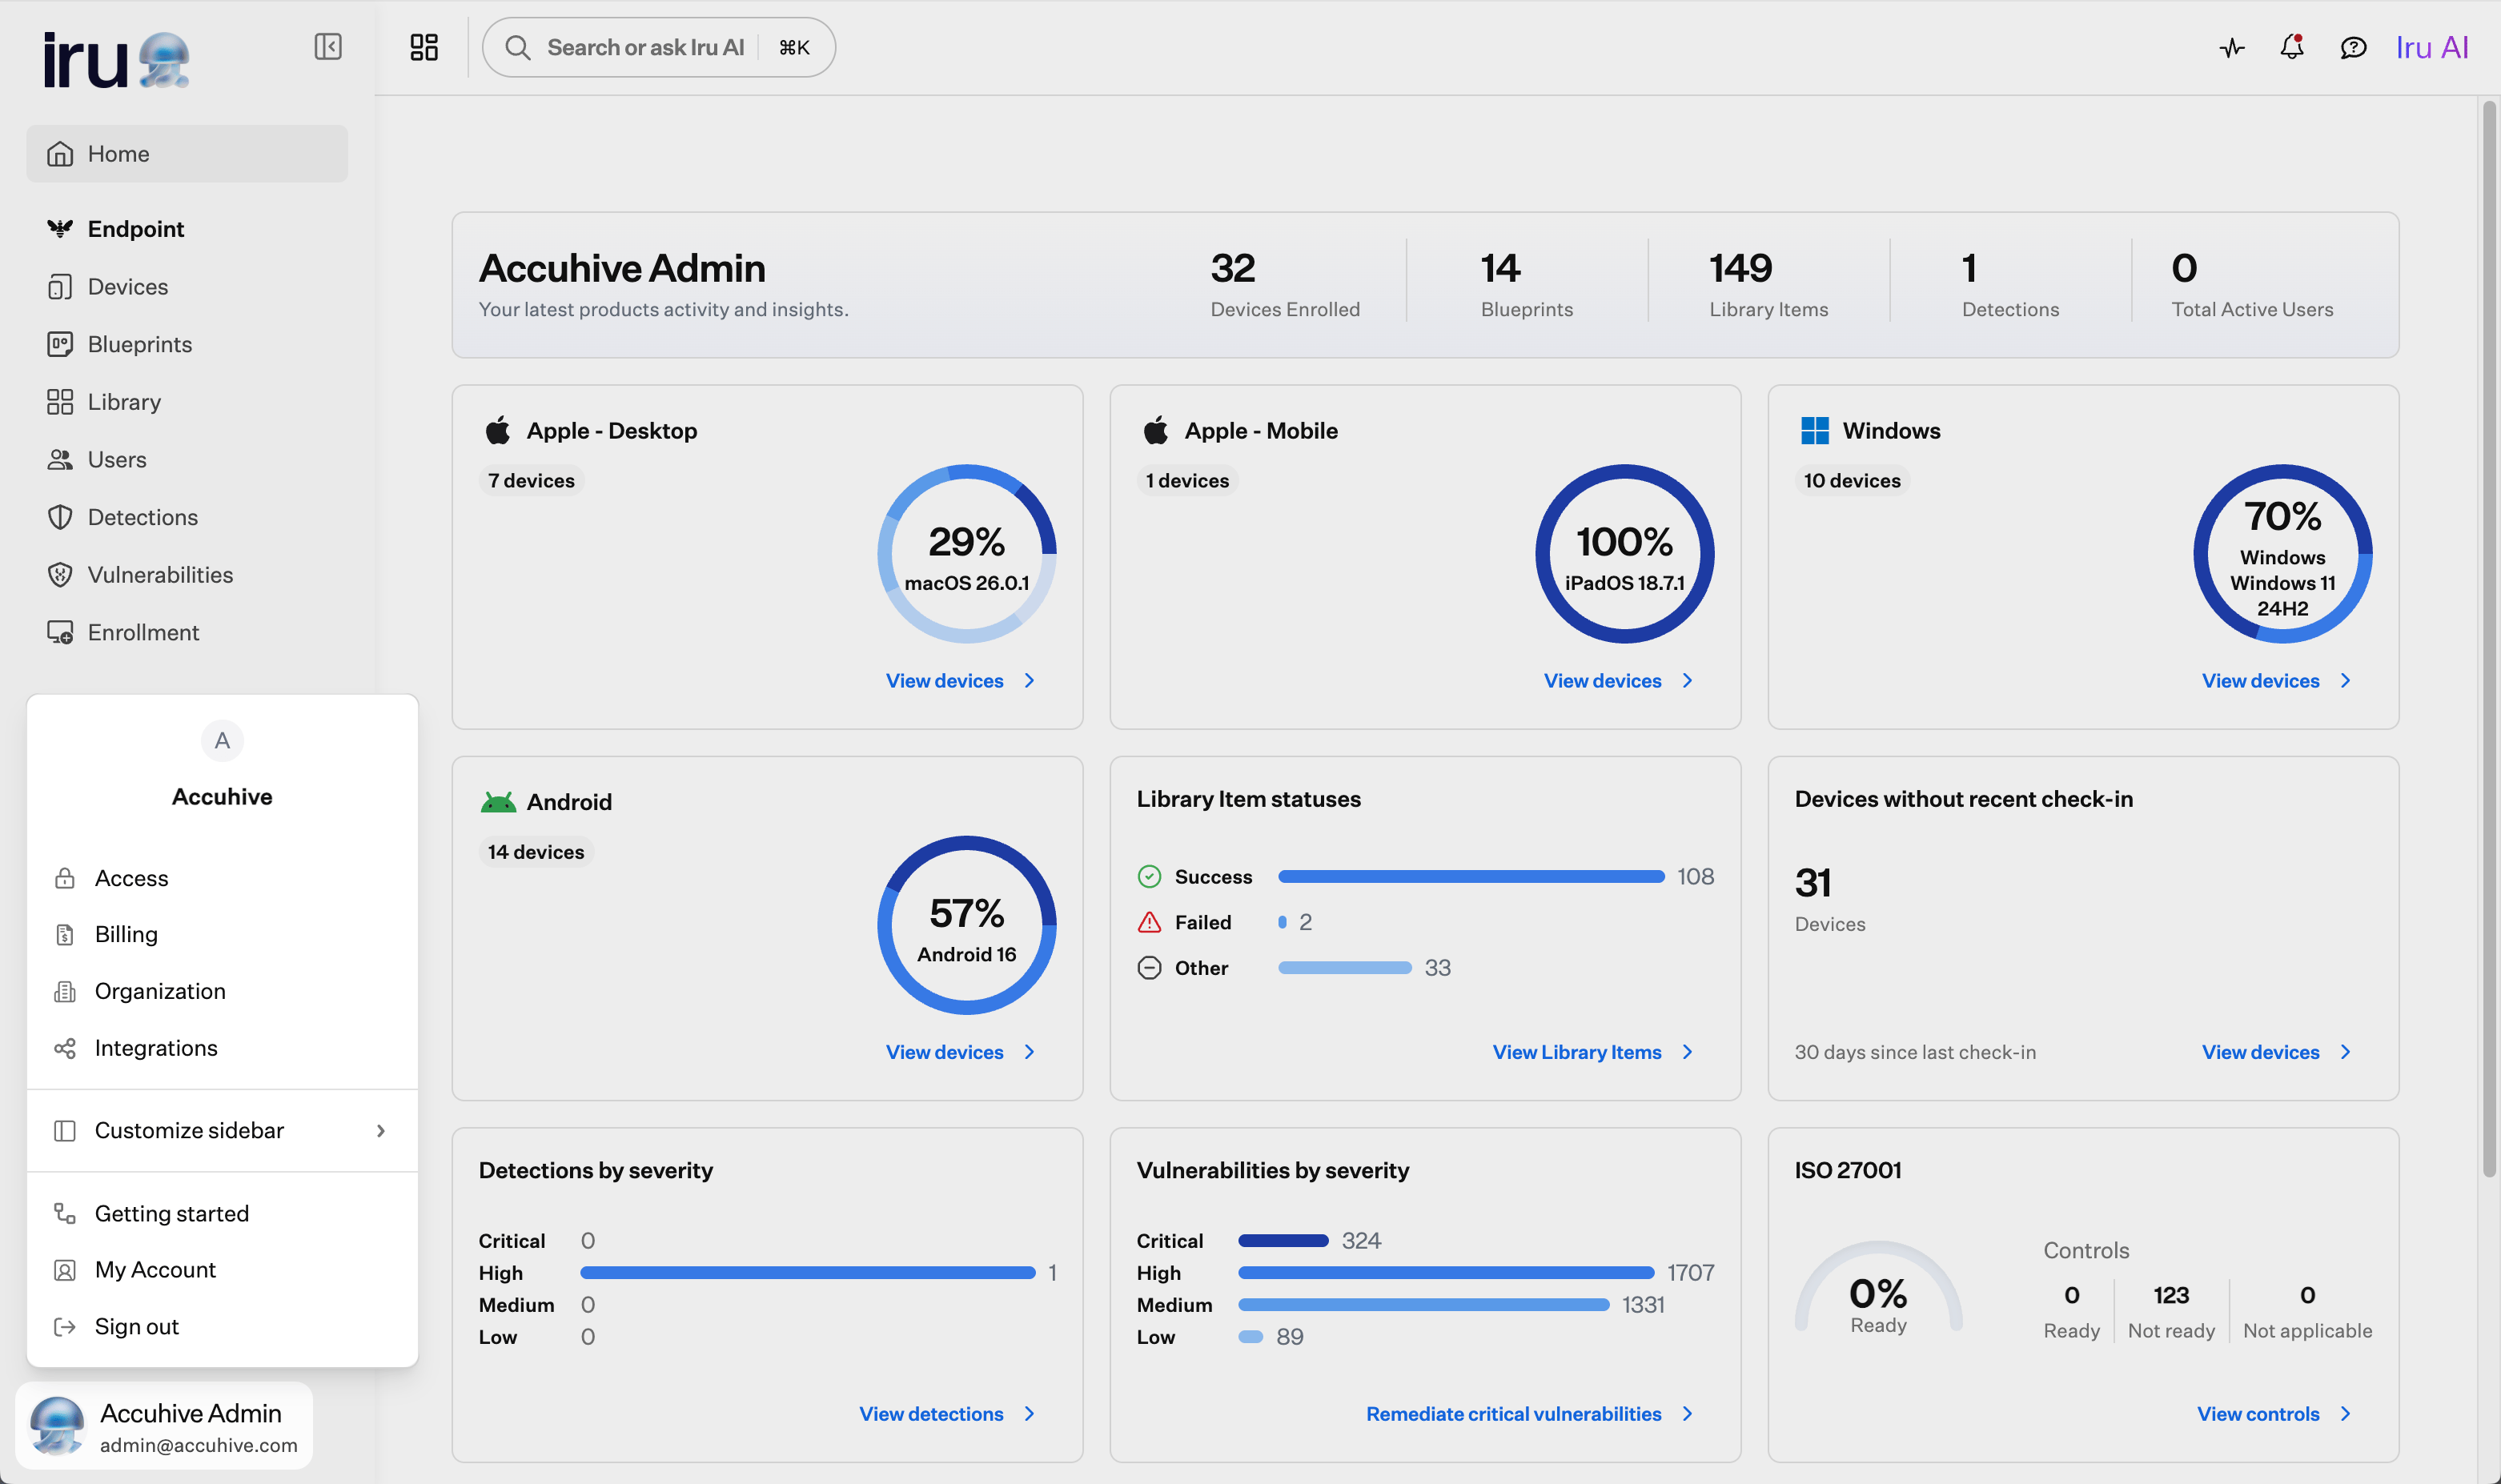This screenshot has height=1484, width=2501.
Task: Open the dashboard grid icon in top bar
Action: coord(424,47)
